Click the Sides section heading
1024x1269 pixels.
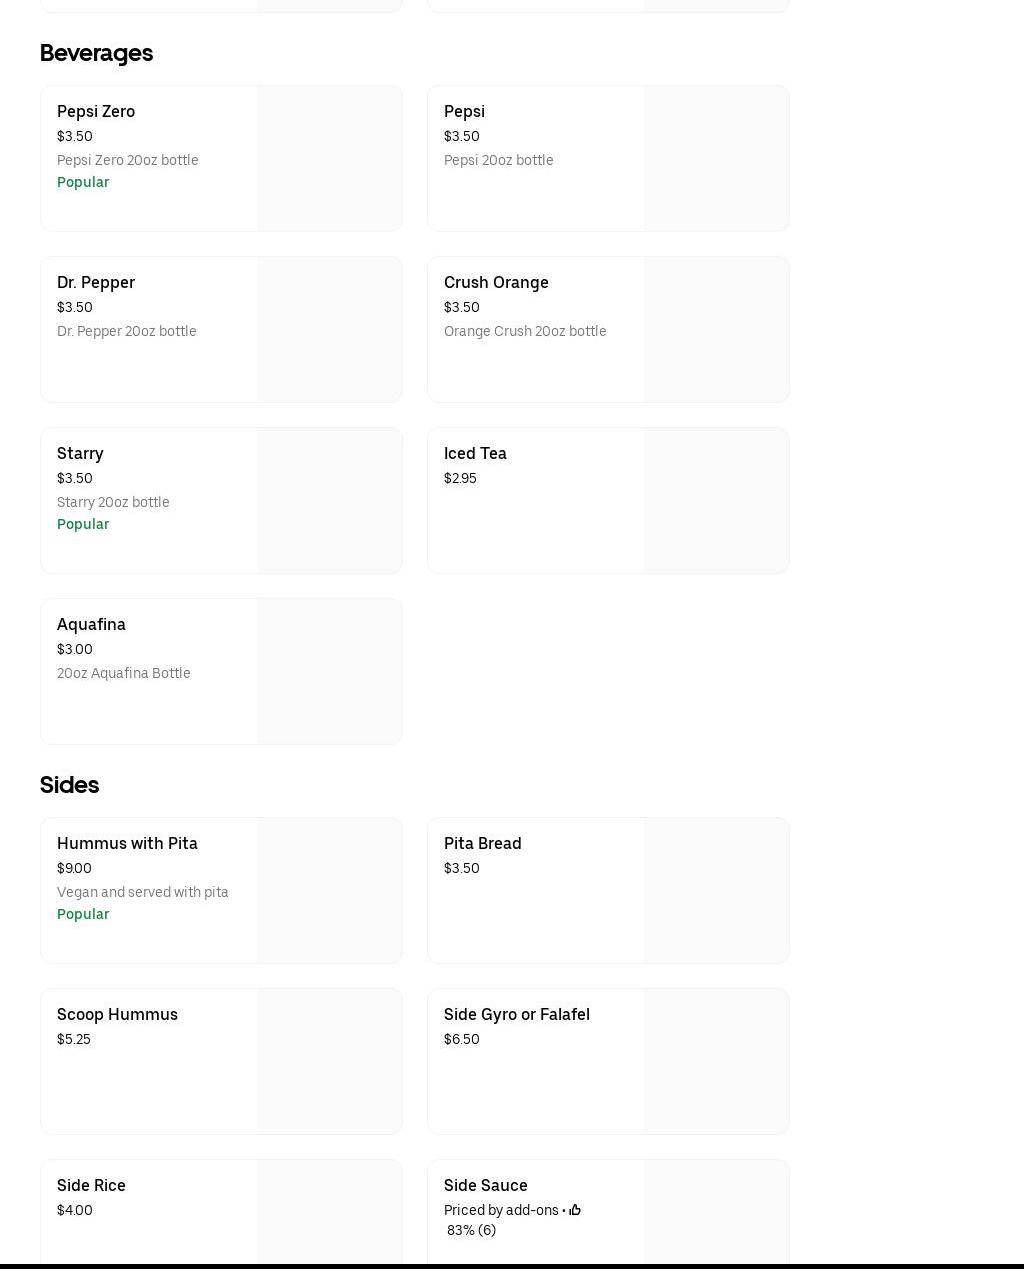(x=69, y=785)
